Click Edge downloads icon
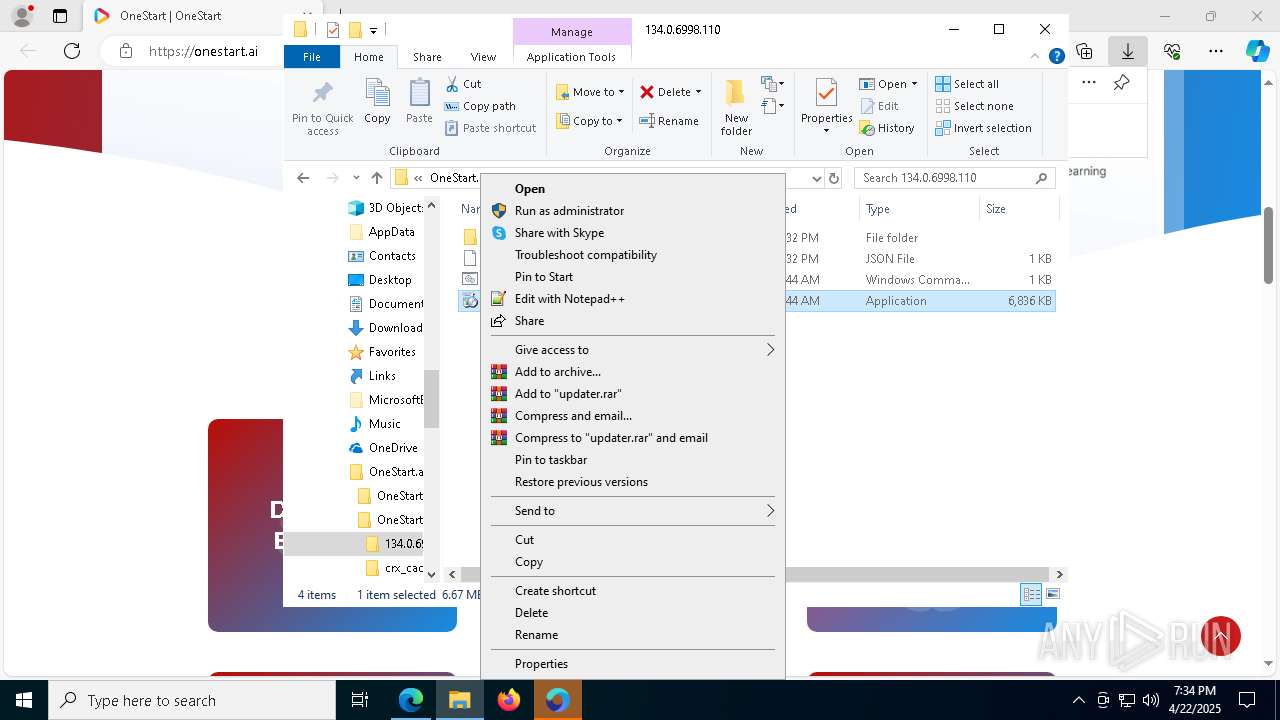1280x720 pixels. coord(1128,51)
